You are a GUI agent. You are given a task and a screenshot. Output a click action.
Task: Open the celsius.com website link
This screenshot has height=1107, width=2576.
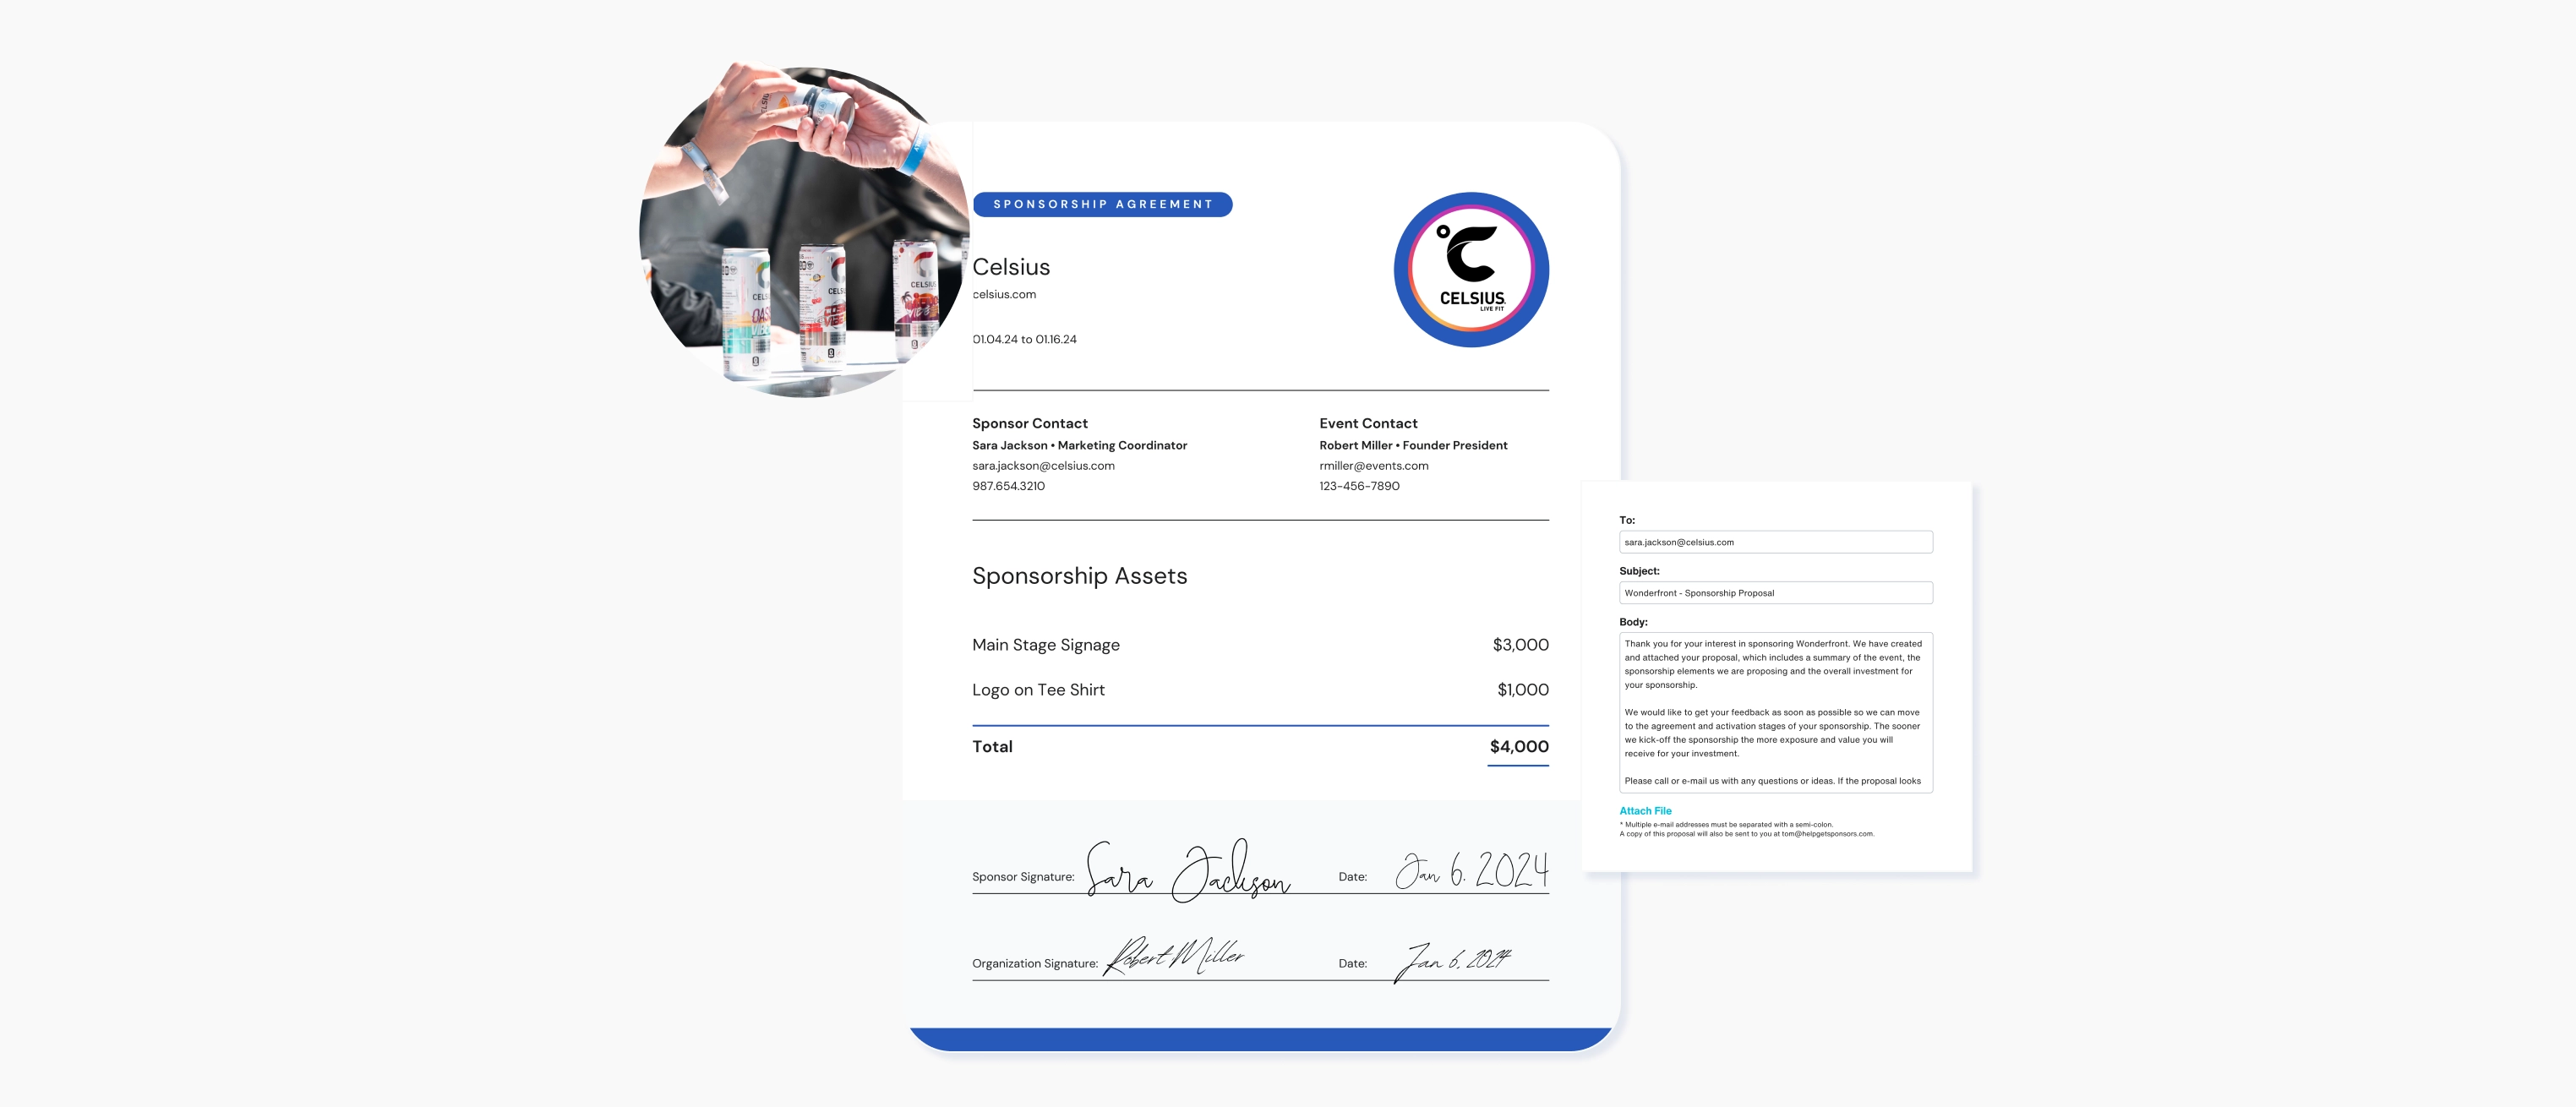click(x=1004, y=294)
